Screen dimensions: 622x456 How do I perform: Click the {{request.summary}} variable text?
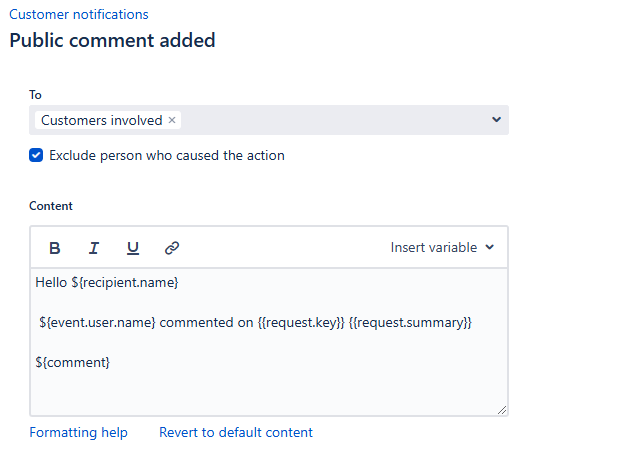tap(410, 322)
